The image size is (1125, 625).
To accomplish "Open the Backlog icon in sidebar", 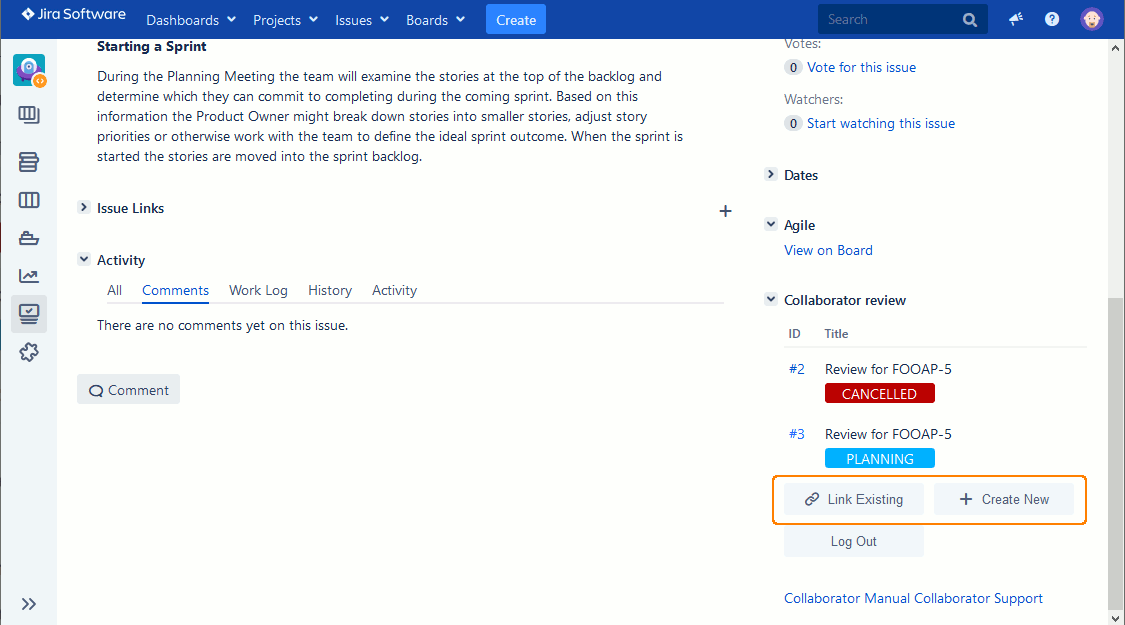I will pos(29,162).
